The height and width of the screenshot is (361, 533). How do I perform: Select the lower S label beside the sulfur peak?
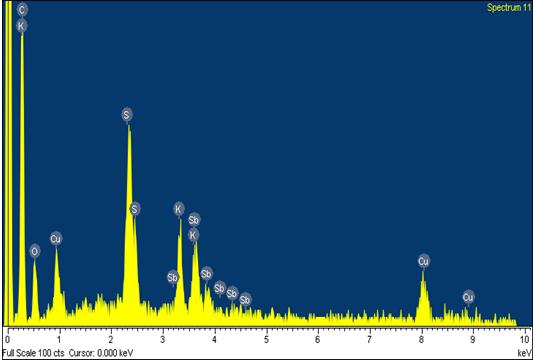(135, 209)
